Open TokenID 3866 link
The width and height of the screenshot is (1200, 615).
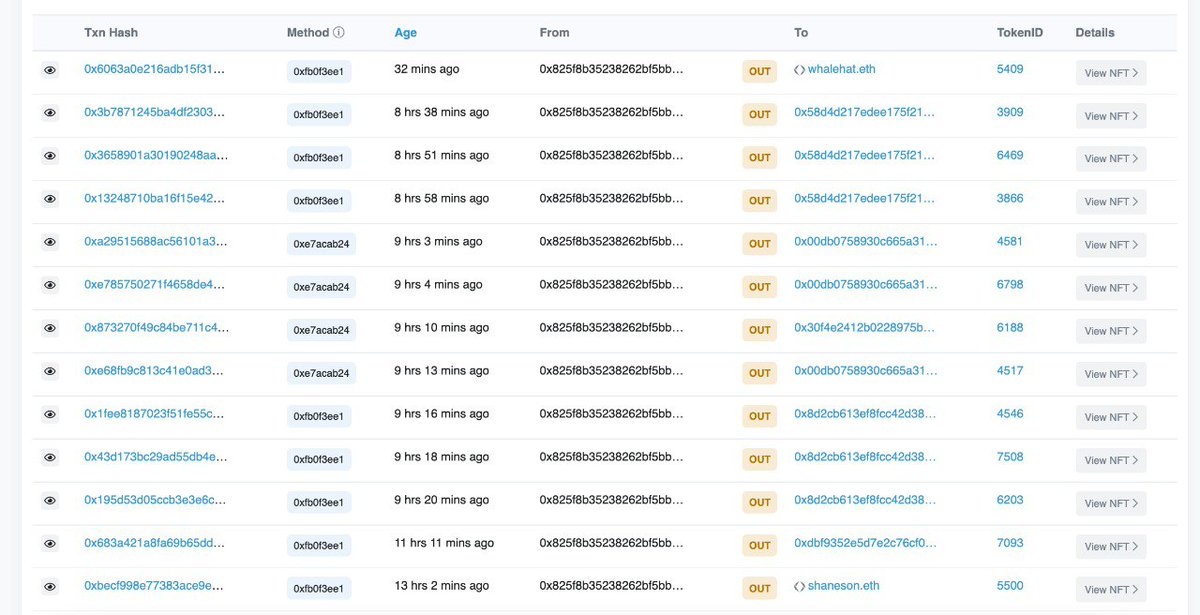1010,199
